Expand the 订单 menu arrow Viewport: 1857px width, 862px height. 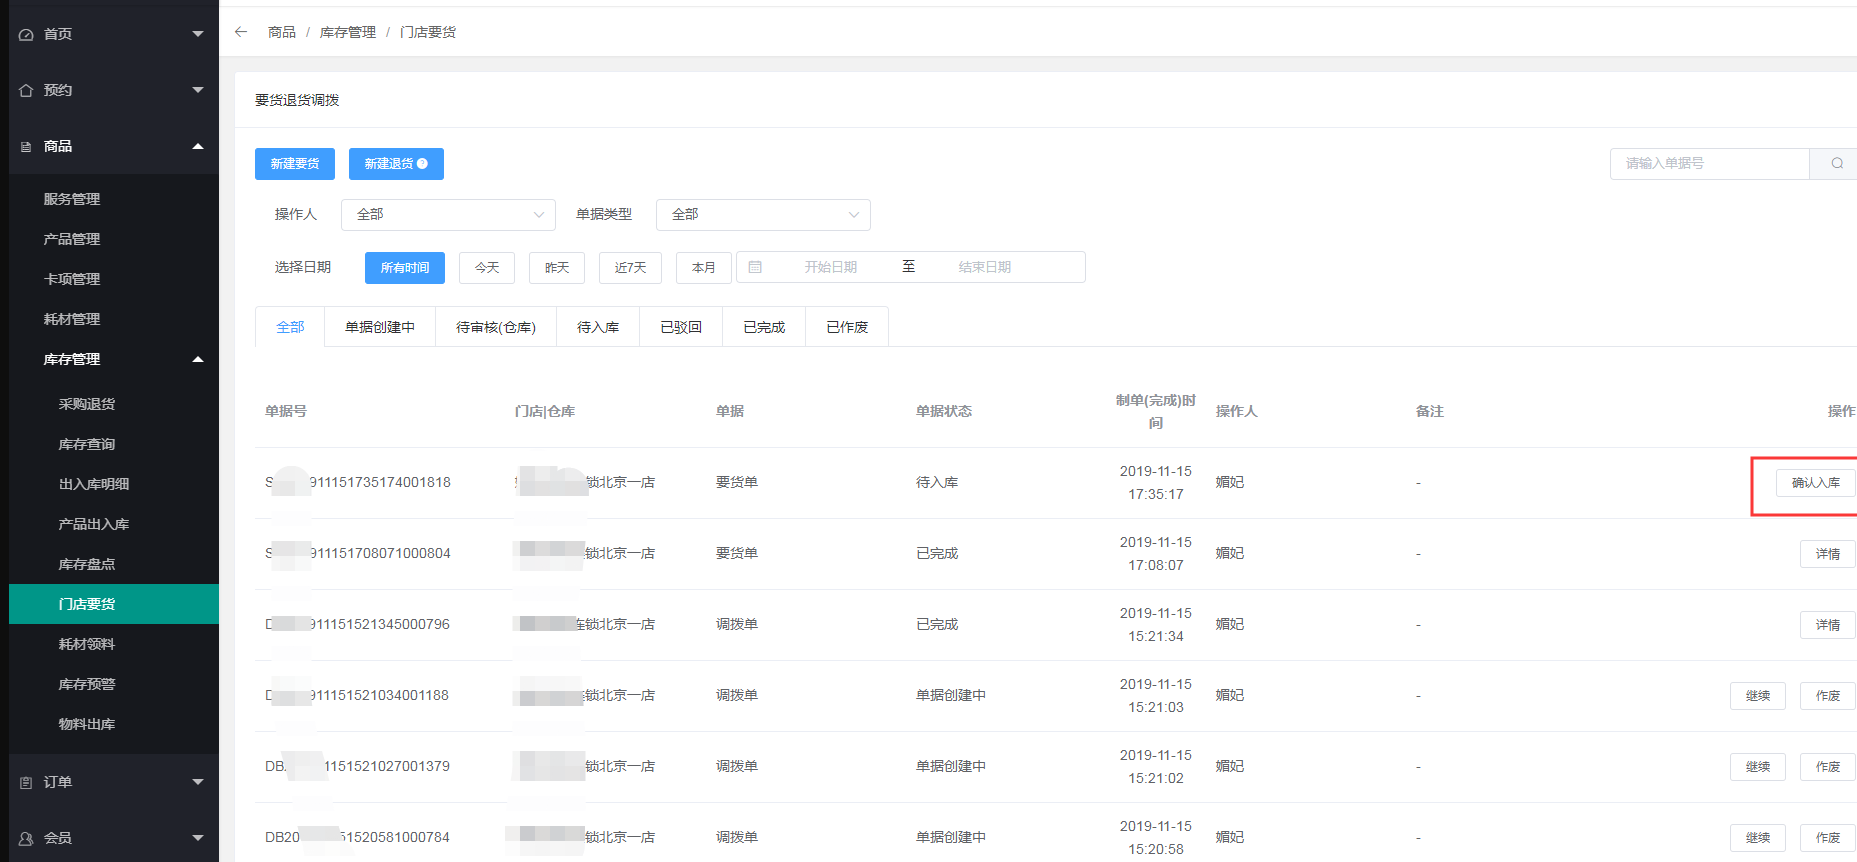point(198,782)
